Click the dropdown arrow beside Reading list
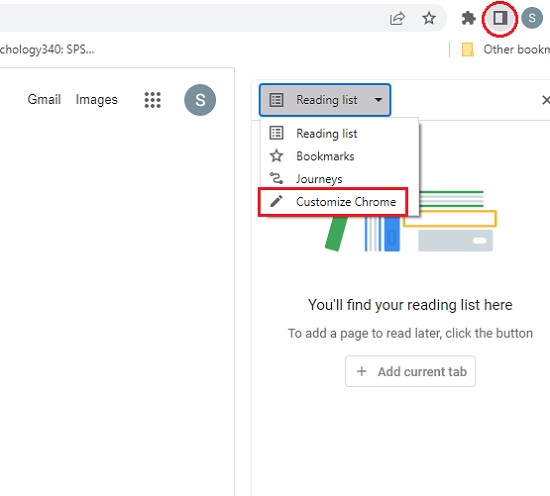 (378, 100)
